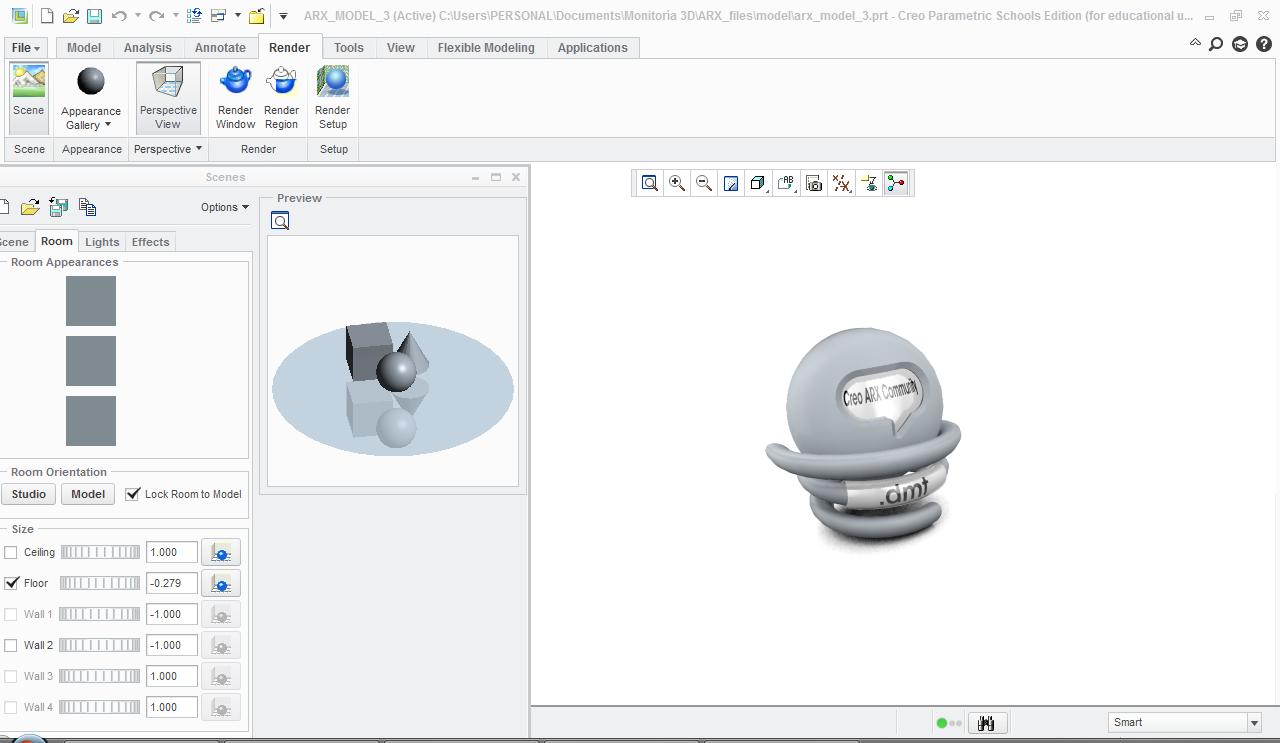The image size is (1281, 743).
Task: Open the Flexible Modeling ribbon tab
Action: (486, 47)
